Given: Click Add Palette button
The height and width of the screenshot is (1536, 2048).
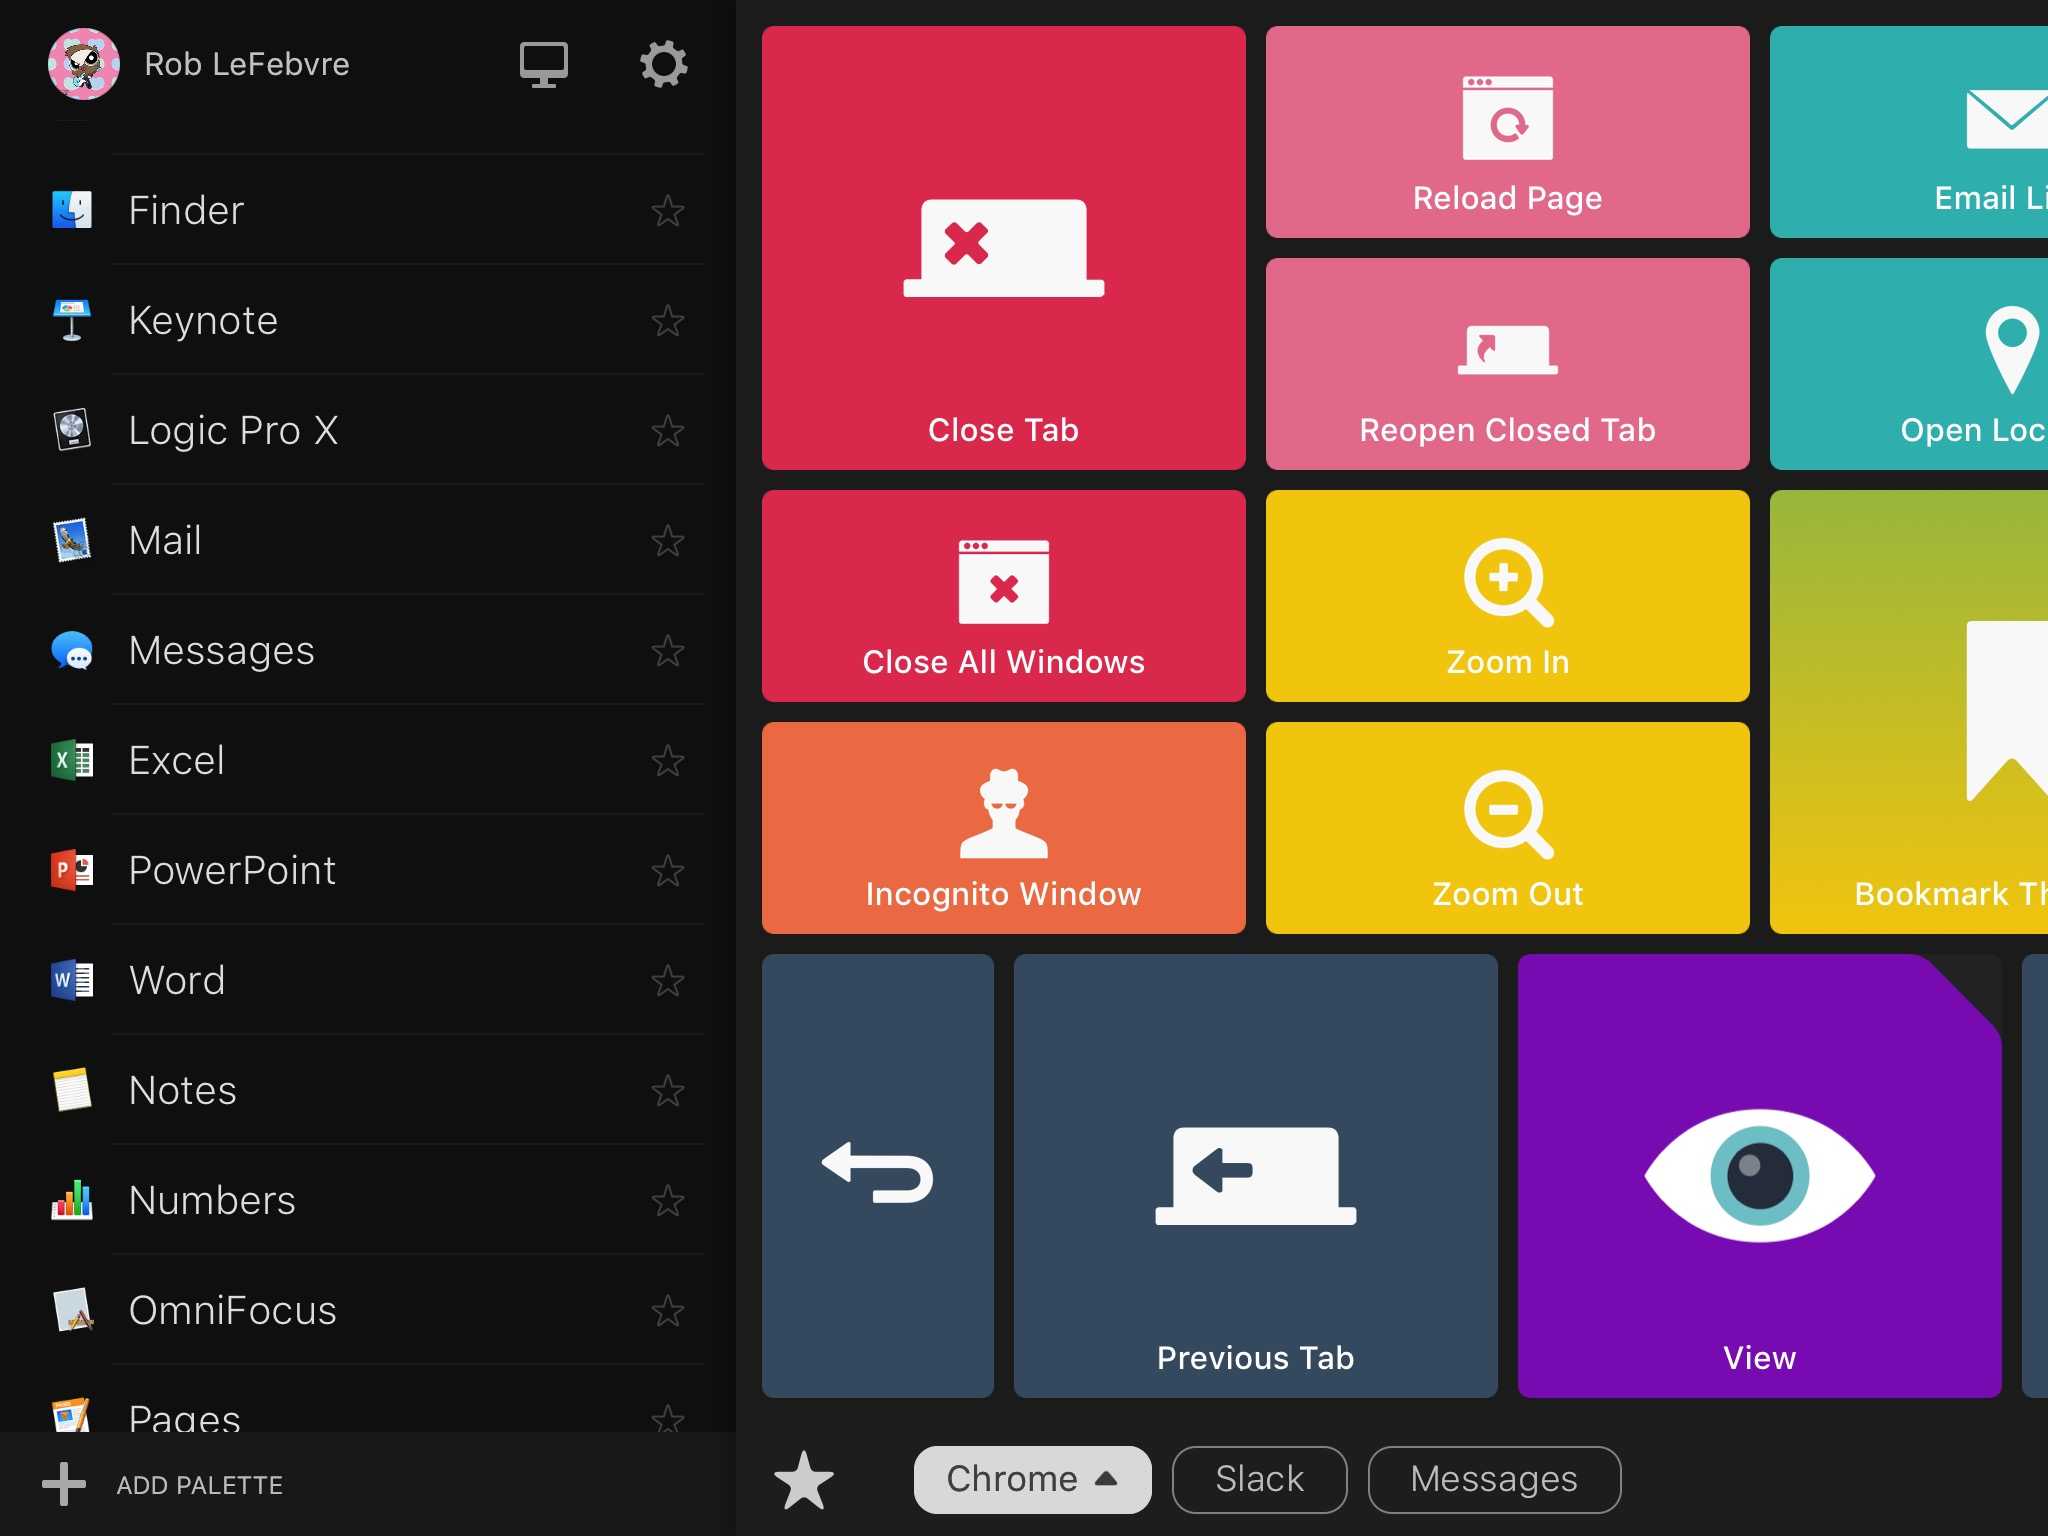Looking at the screenshot, I should pyautogui.click(x=165, y=1485).
